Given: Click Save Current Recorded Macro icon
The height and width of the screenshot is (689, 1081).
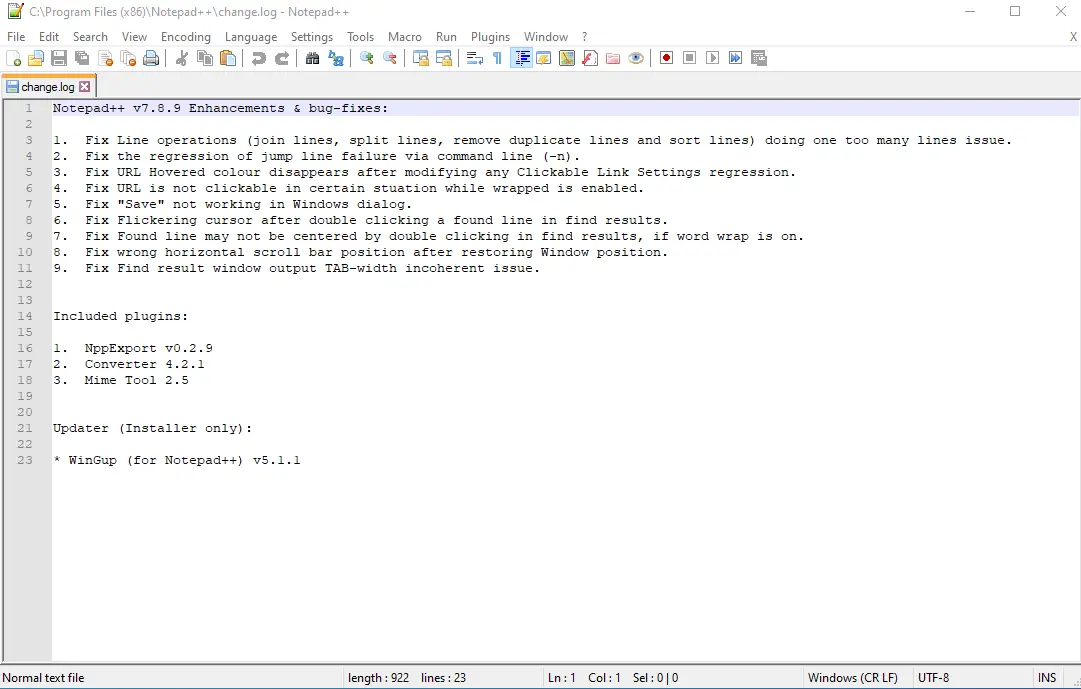Looking at the screenshot, I should 758,58.
